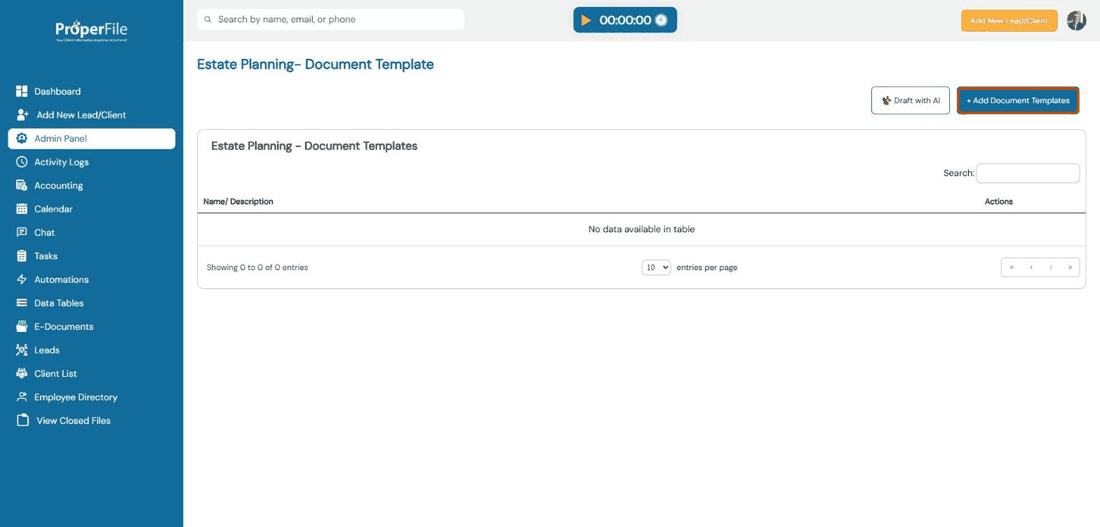Click the Data Tables list icon
This screenshot has height=527, width=1100.
pos(22,302)
